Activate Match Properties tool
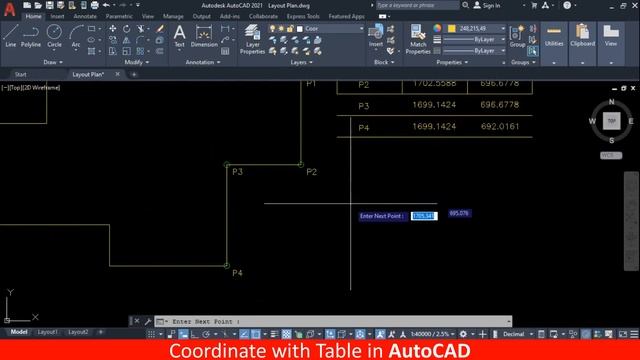This screenshot has height=360, width=640. click(418, 39)
